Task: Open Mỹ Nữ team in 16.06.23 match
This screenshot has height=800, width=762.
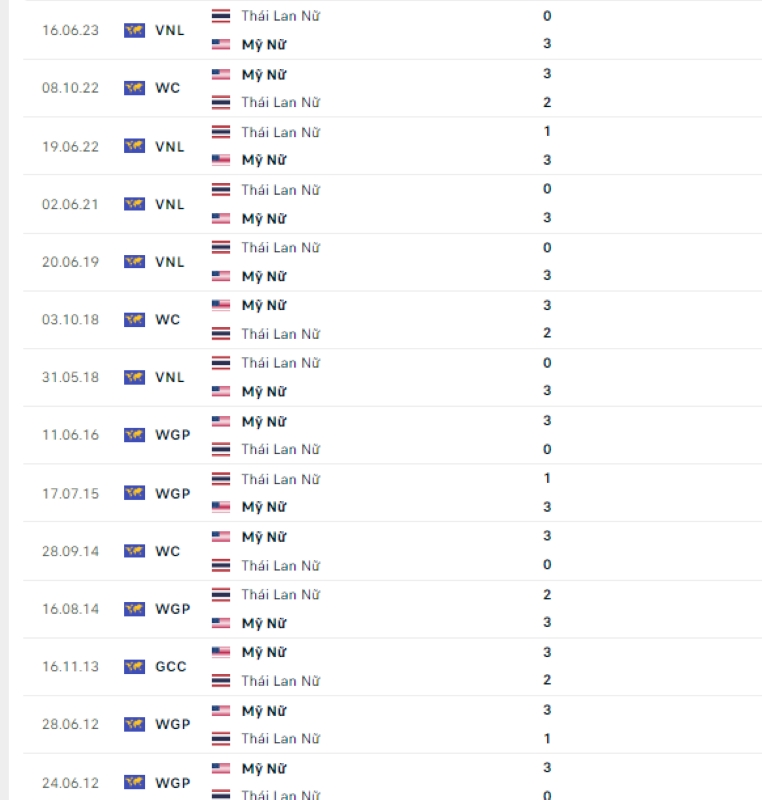Action: point(264,44)
